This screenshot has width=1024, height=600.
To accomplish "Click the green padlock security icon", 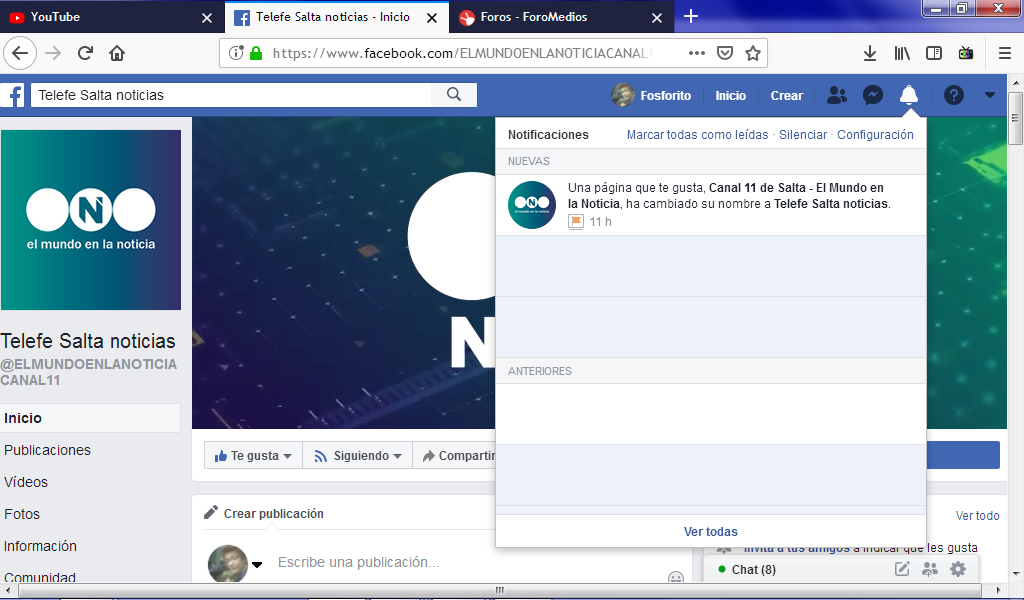I will tap(256, 53).
